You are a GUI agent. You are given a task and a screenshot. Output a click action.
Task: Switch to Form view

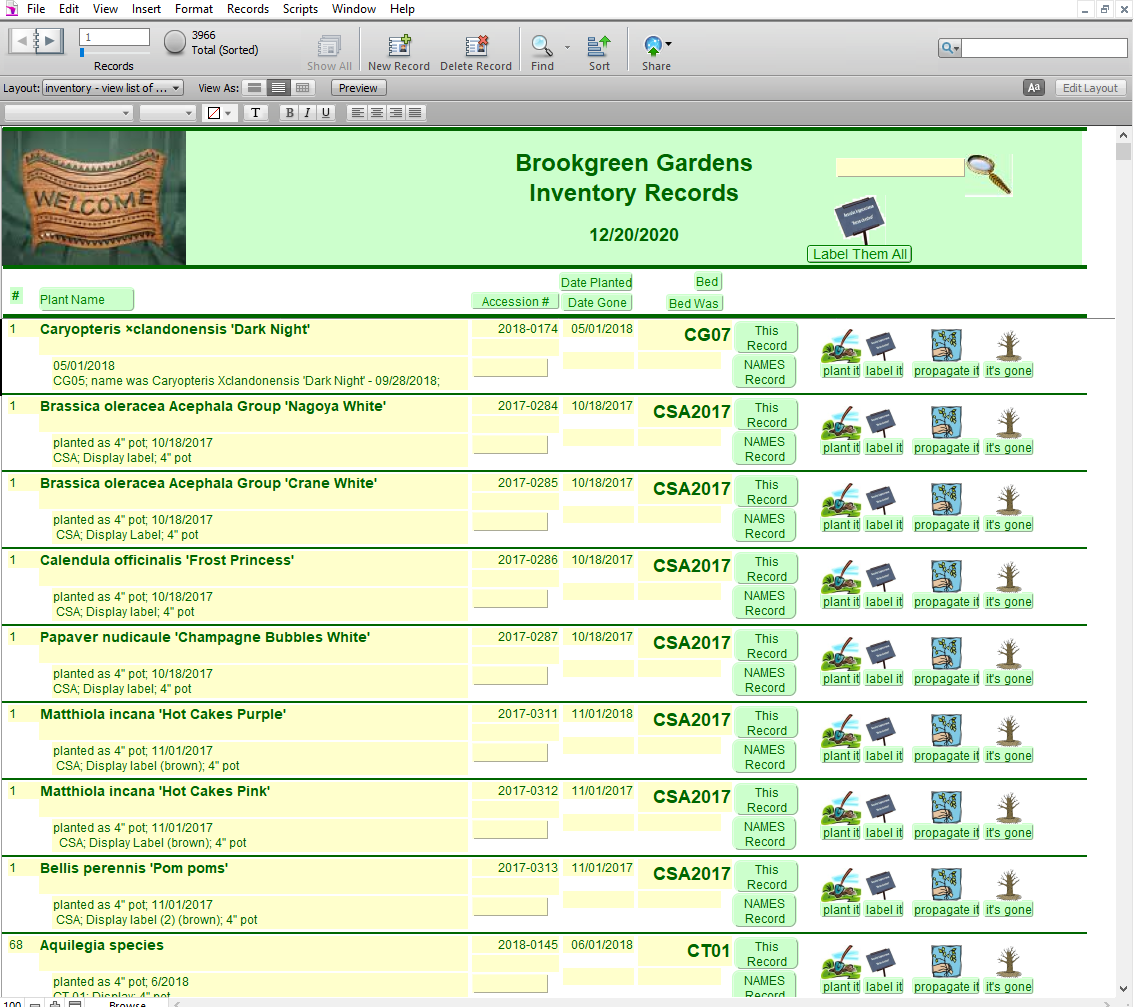tap(254, 88)
